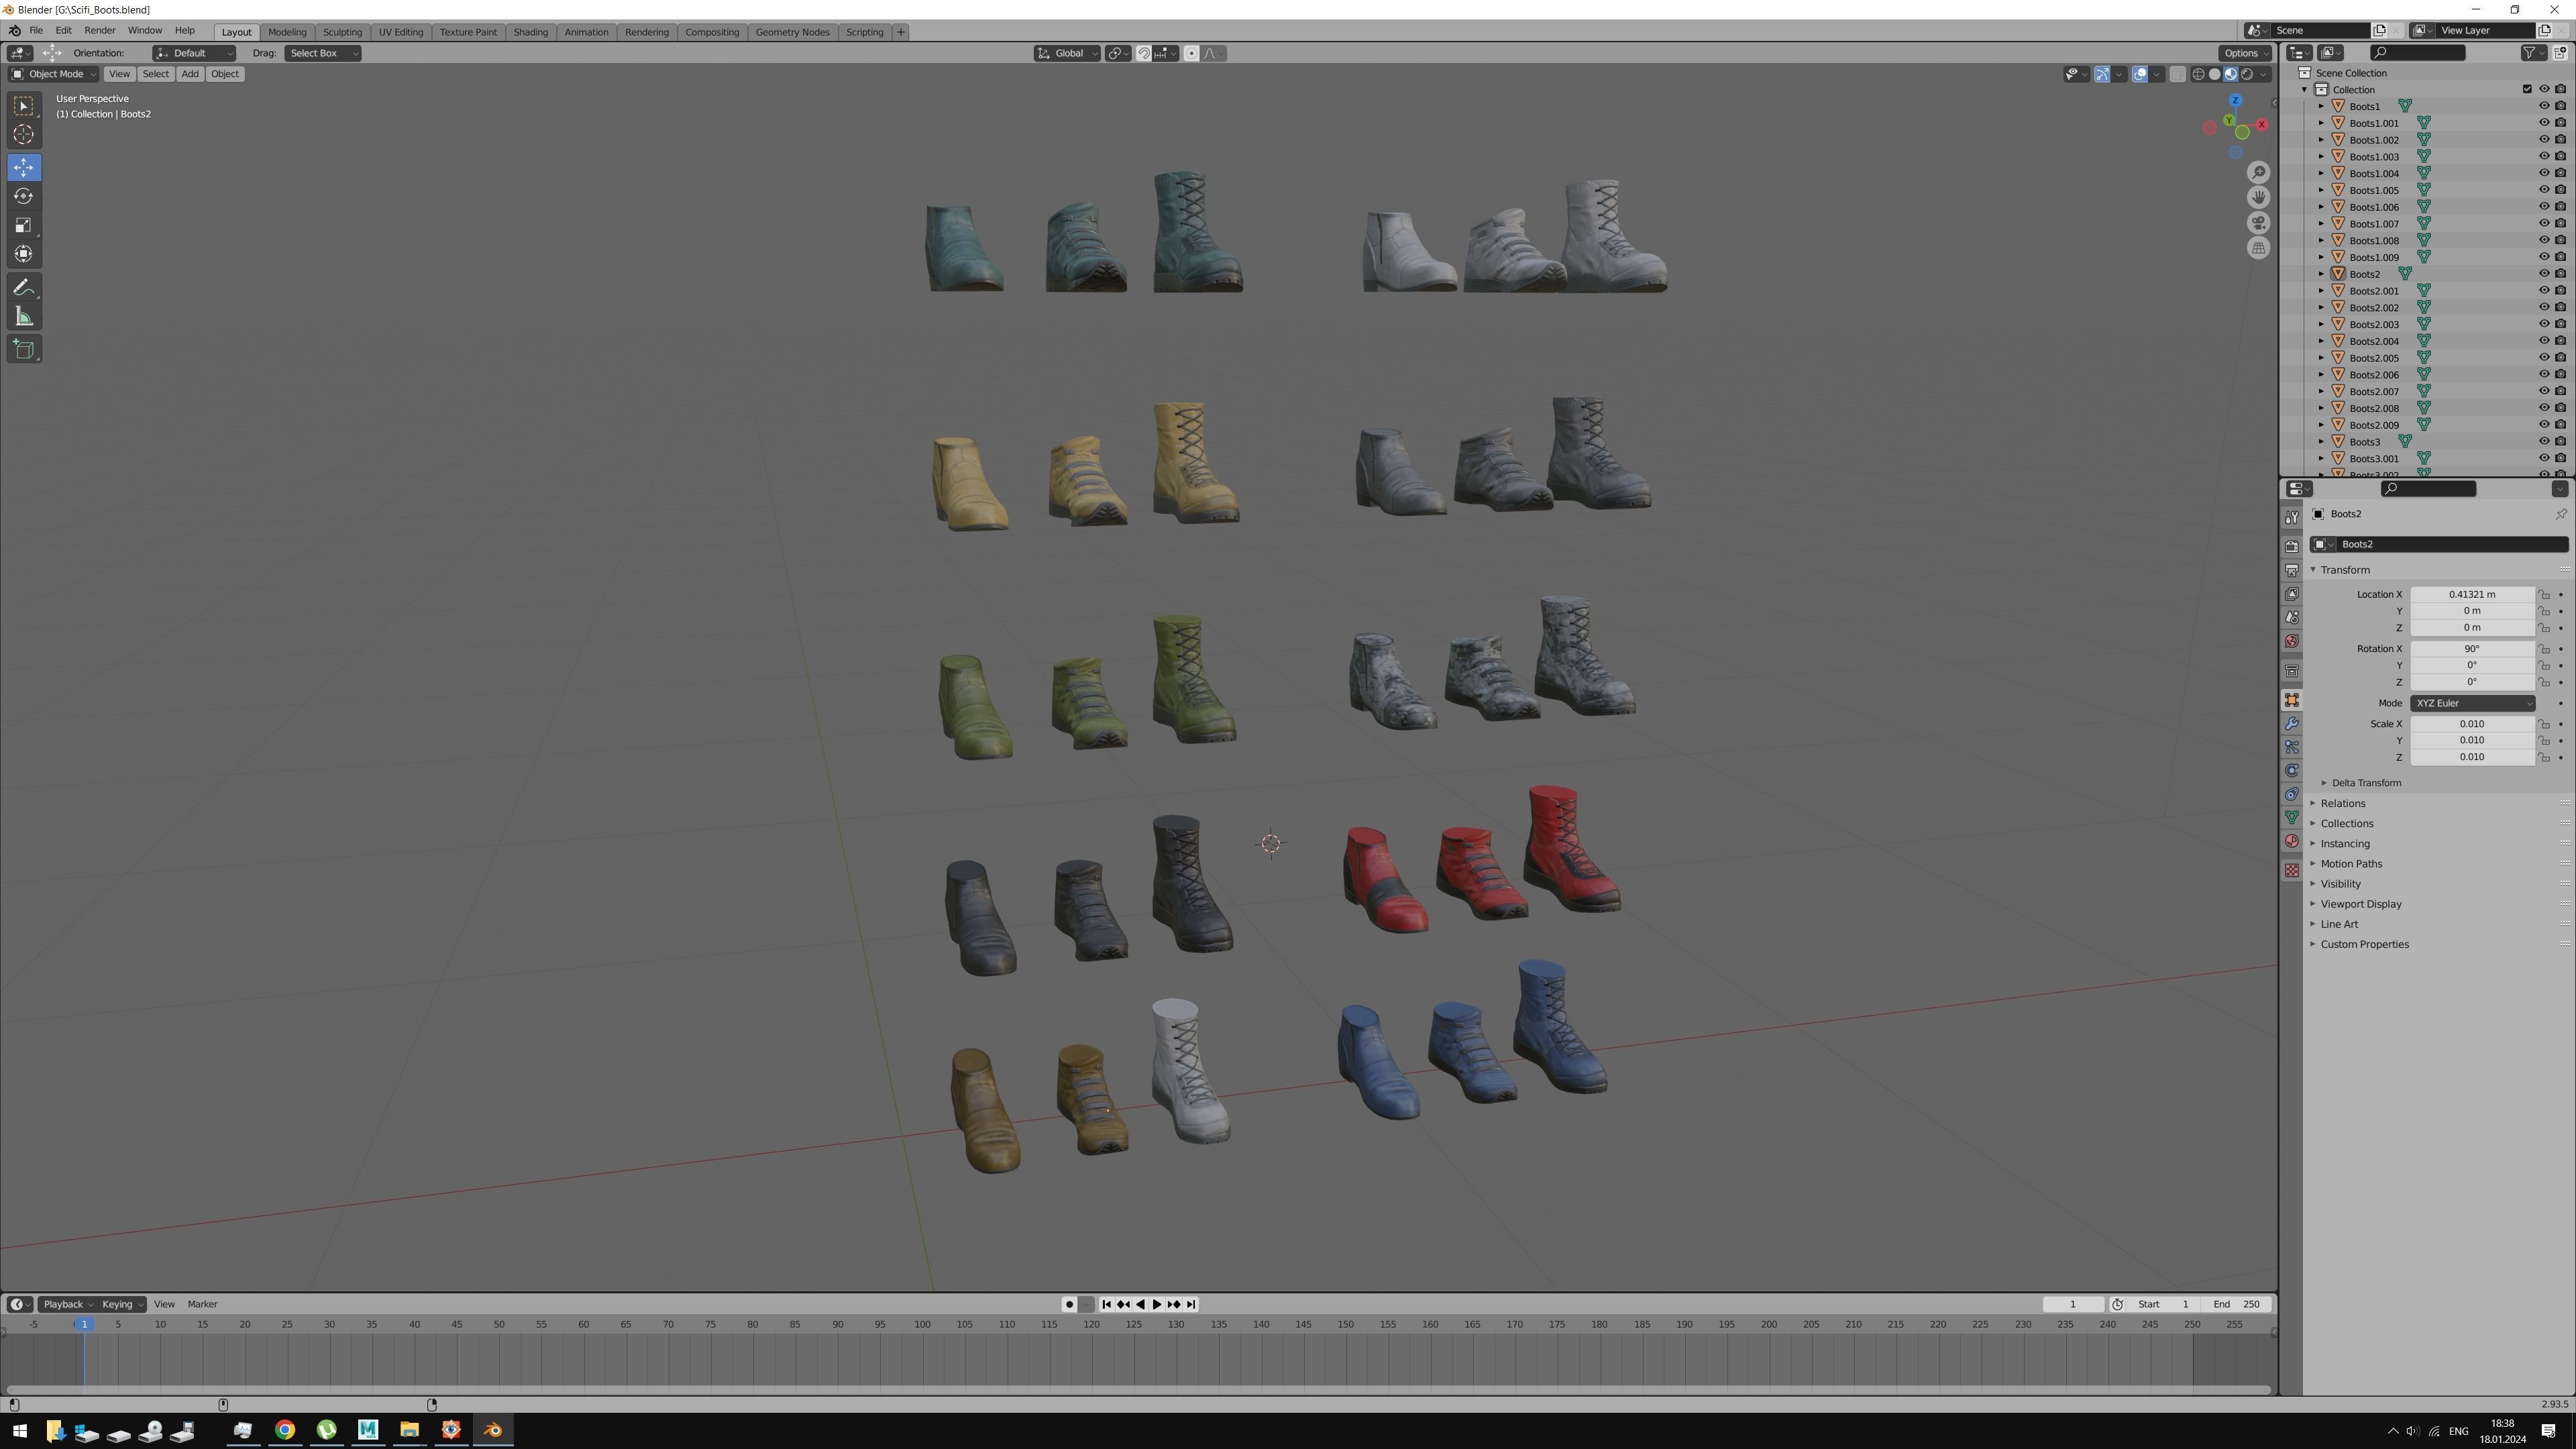Activate the Add Cube tool
The width and height of the screenshot is (2576, 1449).
tap(24, 349)
